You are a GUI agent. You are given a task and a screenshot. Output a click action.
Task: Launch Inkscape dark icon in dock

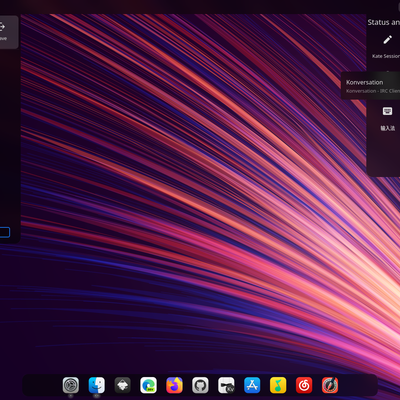coord(123,385)
